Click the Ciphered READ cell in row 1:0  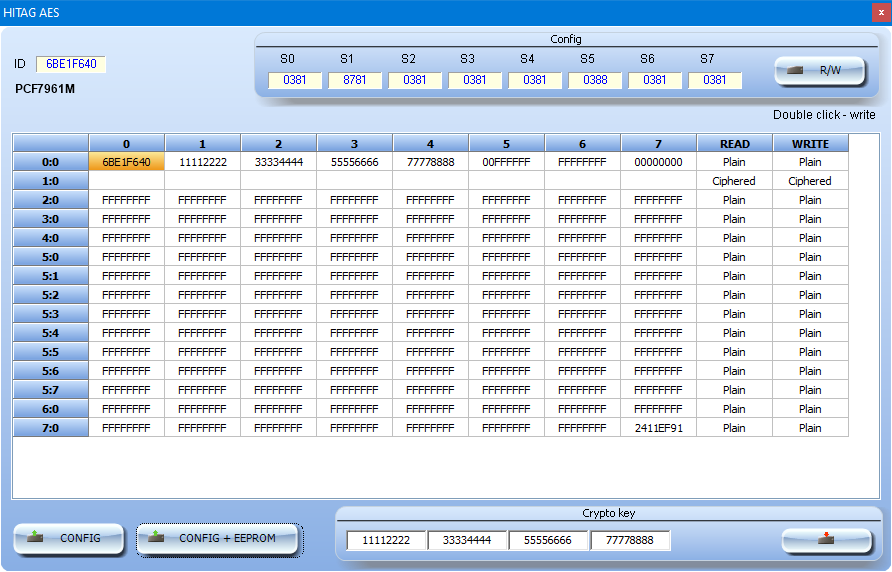[x=734, y=181]
